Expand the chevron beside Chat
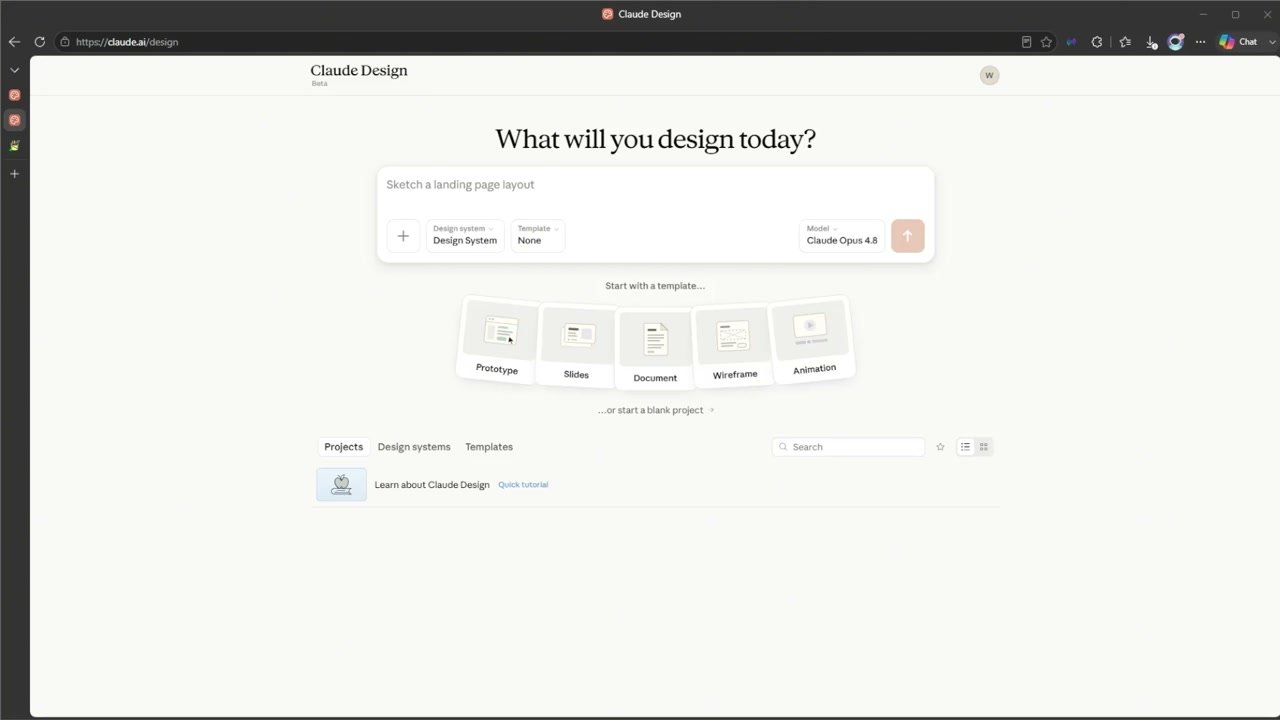 coord(1272,42)
